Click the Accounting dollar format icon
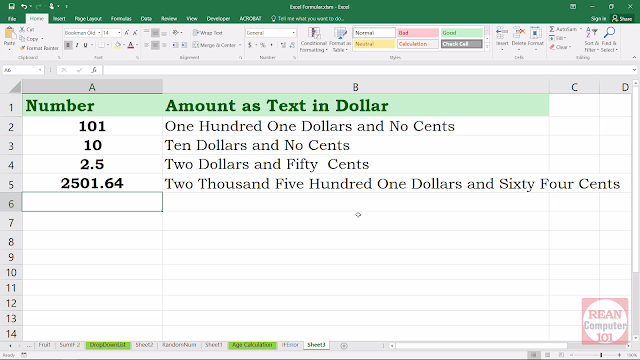Image resolution: width=640 pixels, height=360 pixels. pyautogui.click(x=249, y=45)
